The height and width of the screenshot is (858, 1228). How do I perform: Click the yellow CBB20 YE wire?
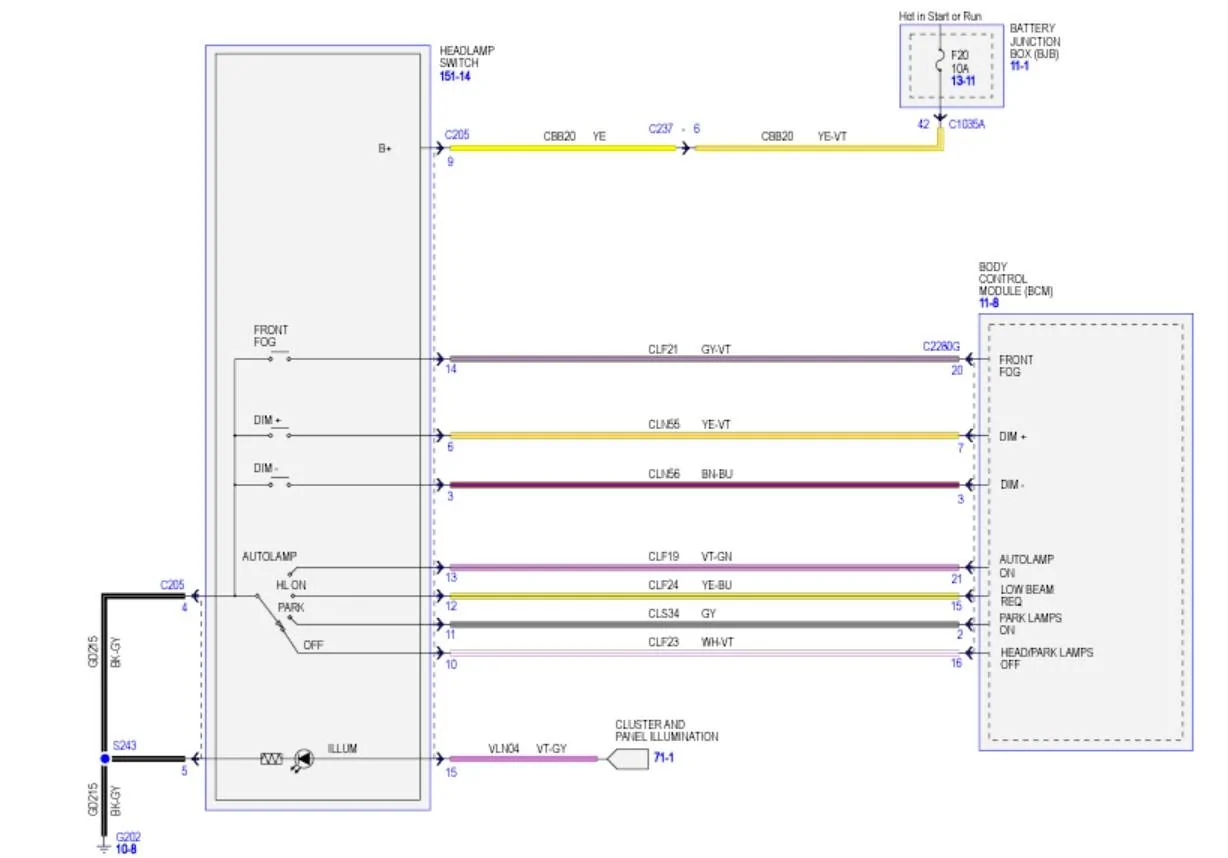tap(563, 148)
